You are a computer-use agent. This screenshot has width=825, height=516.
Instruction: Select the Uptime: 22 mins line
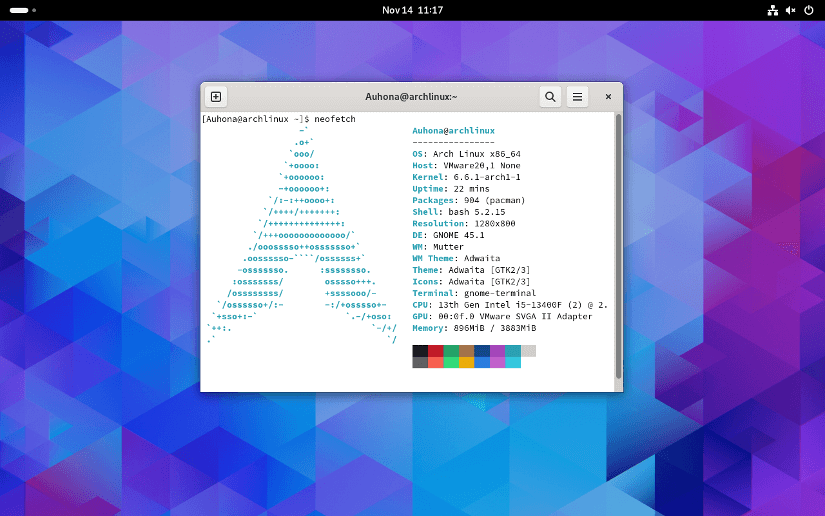(x=451, y=189)
